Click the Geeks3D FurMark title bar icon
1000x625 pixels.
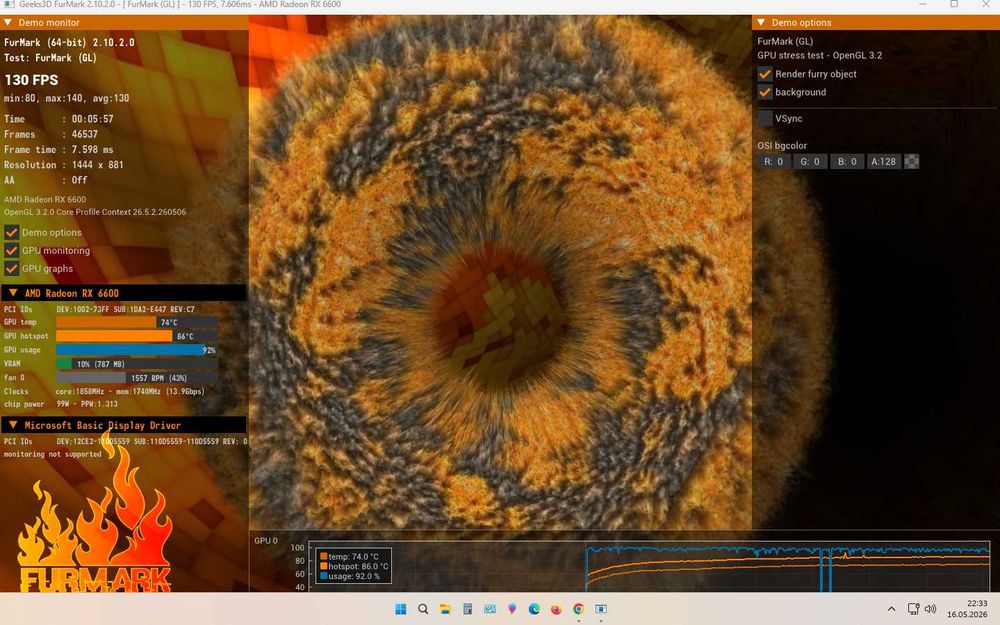(x=9, y=4)
